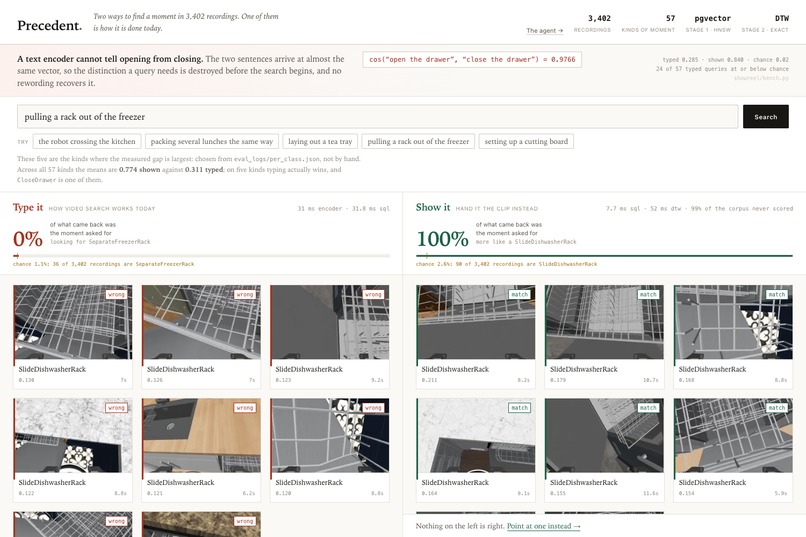
Task: Click the "3,402 RECORDINGS" stat
Action: (593, 24)
